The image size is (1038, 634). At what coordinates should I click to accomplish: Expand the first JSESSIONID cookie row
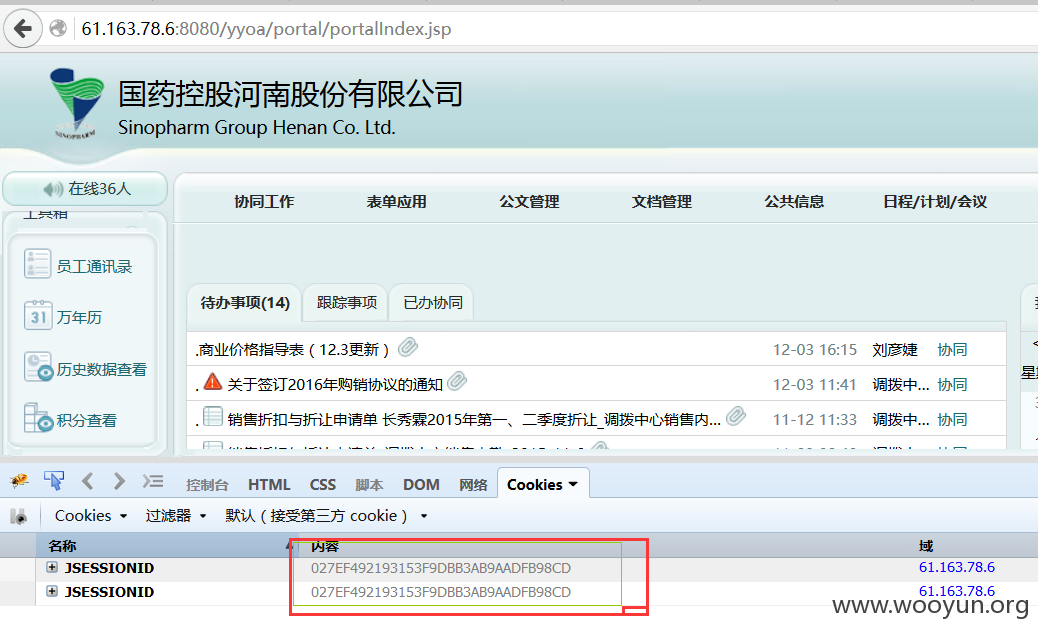(x=52, y=567)
